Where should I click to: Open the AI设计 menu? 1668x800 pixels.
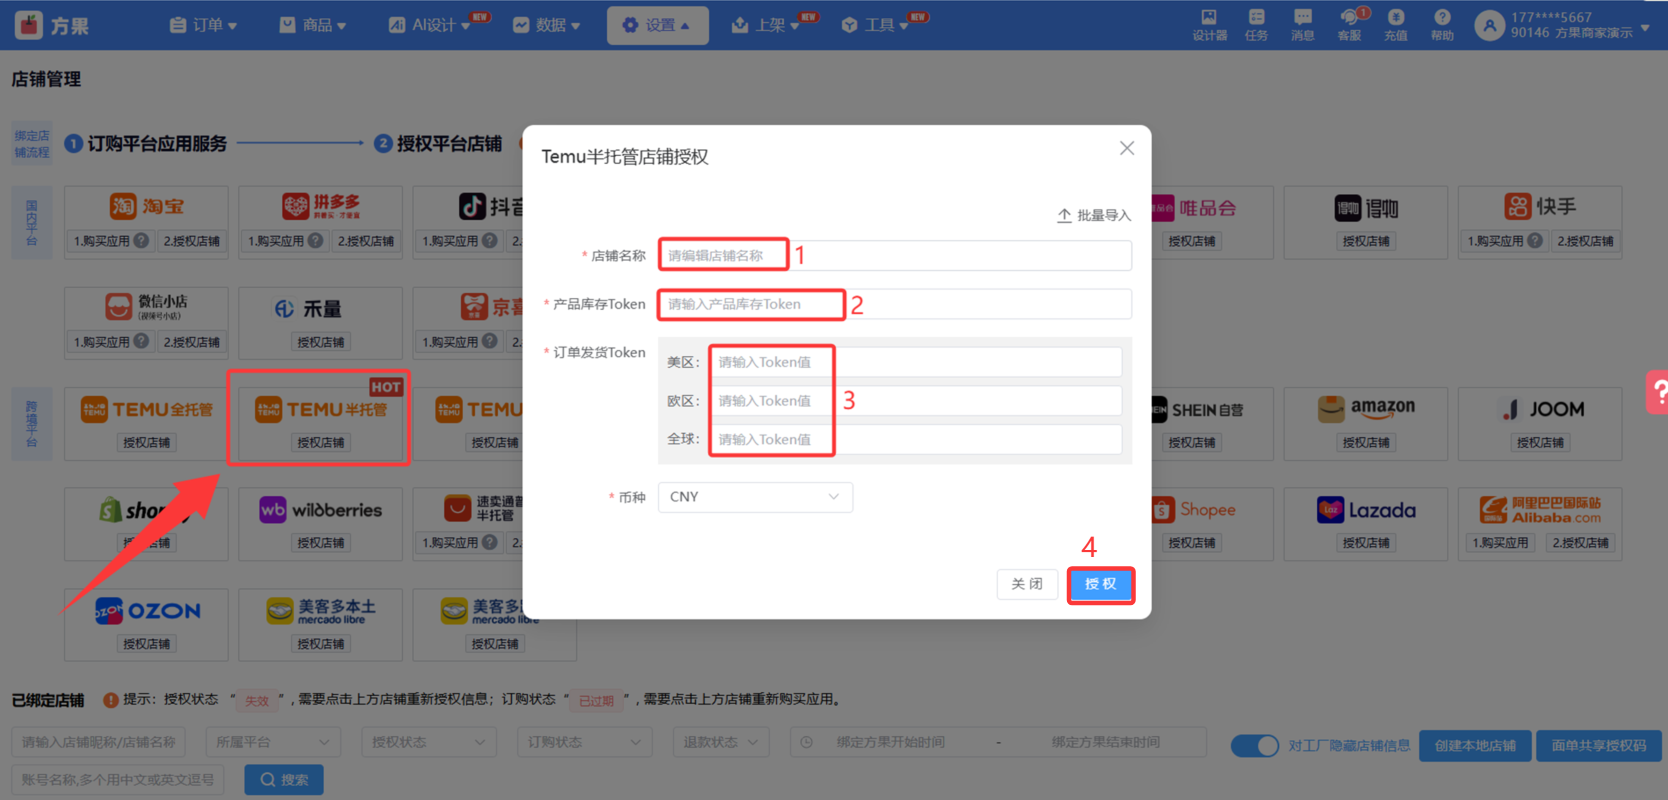pyautogui.click(x=431, y=25)
